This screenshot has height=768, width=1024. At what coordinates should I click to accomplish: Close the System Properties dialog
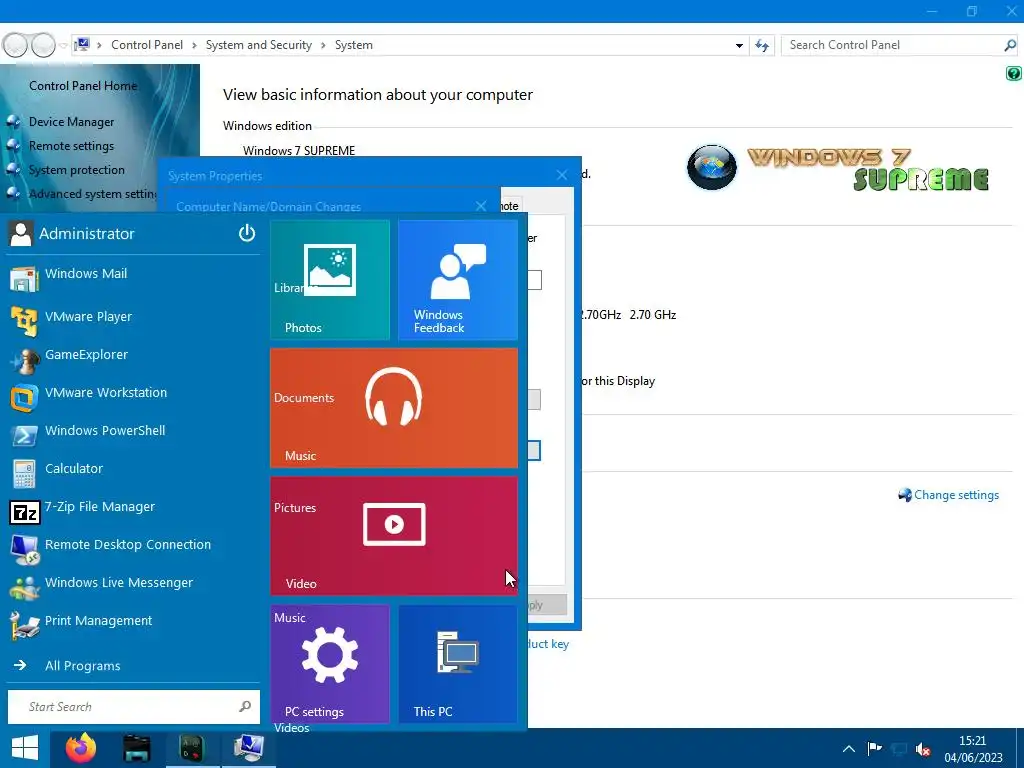tap(562, 175)
